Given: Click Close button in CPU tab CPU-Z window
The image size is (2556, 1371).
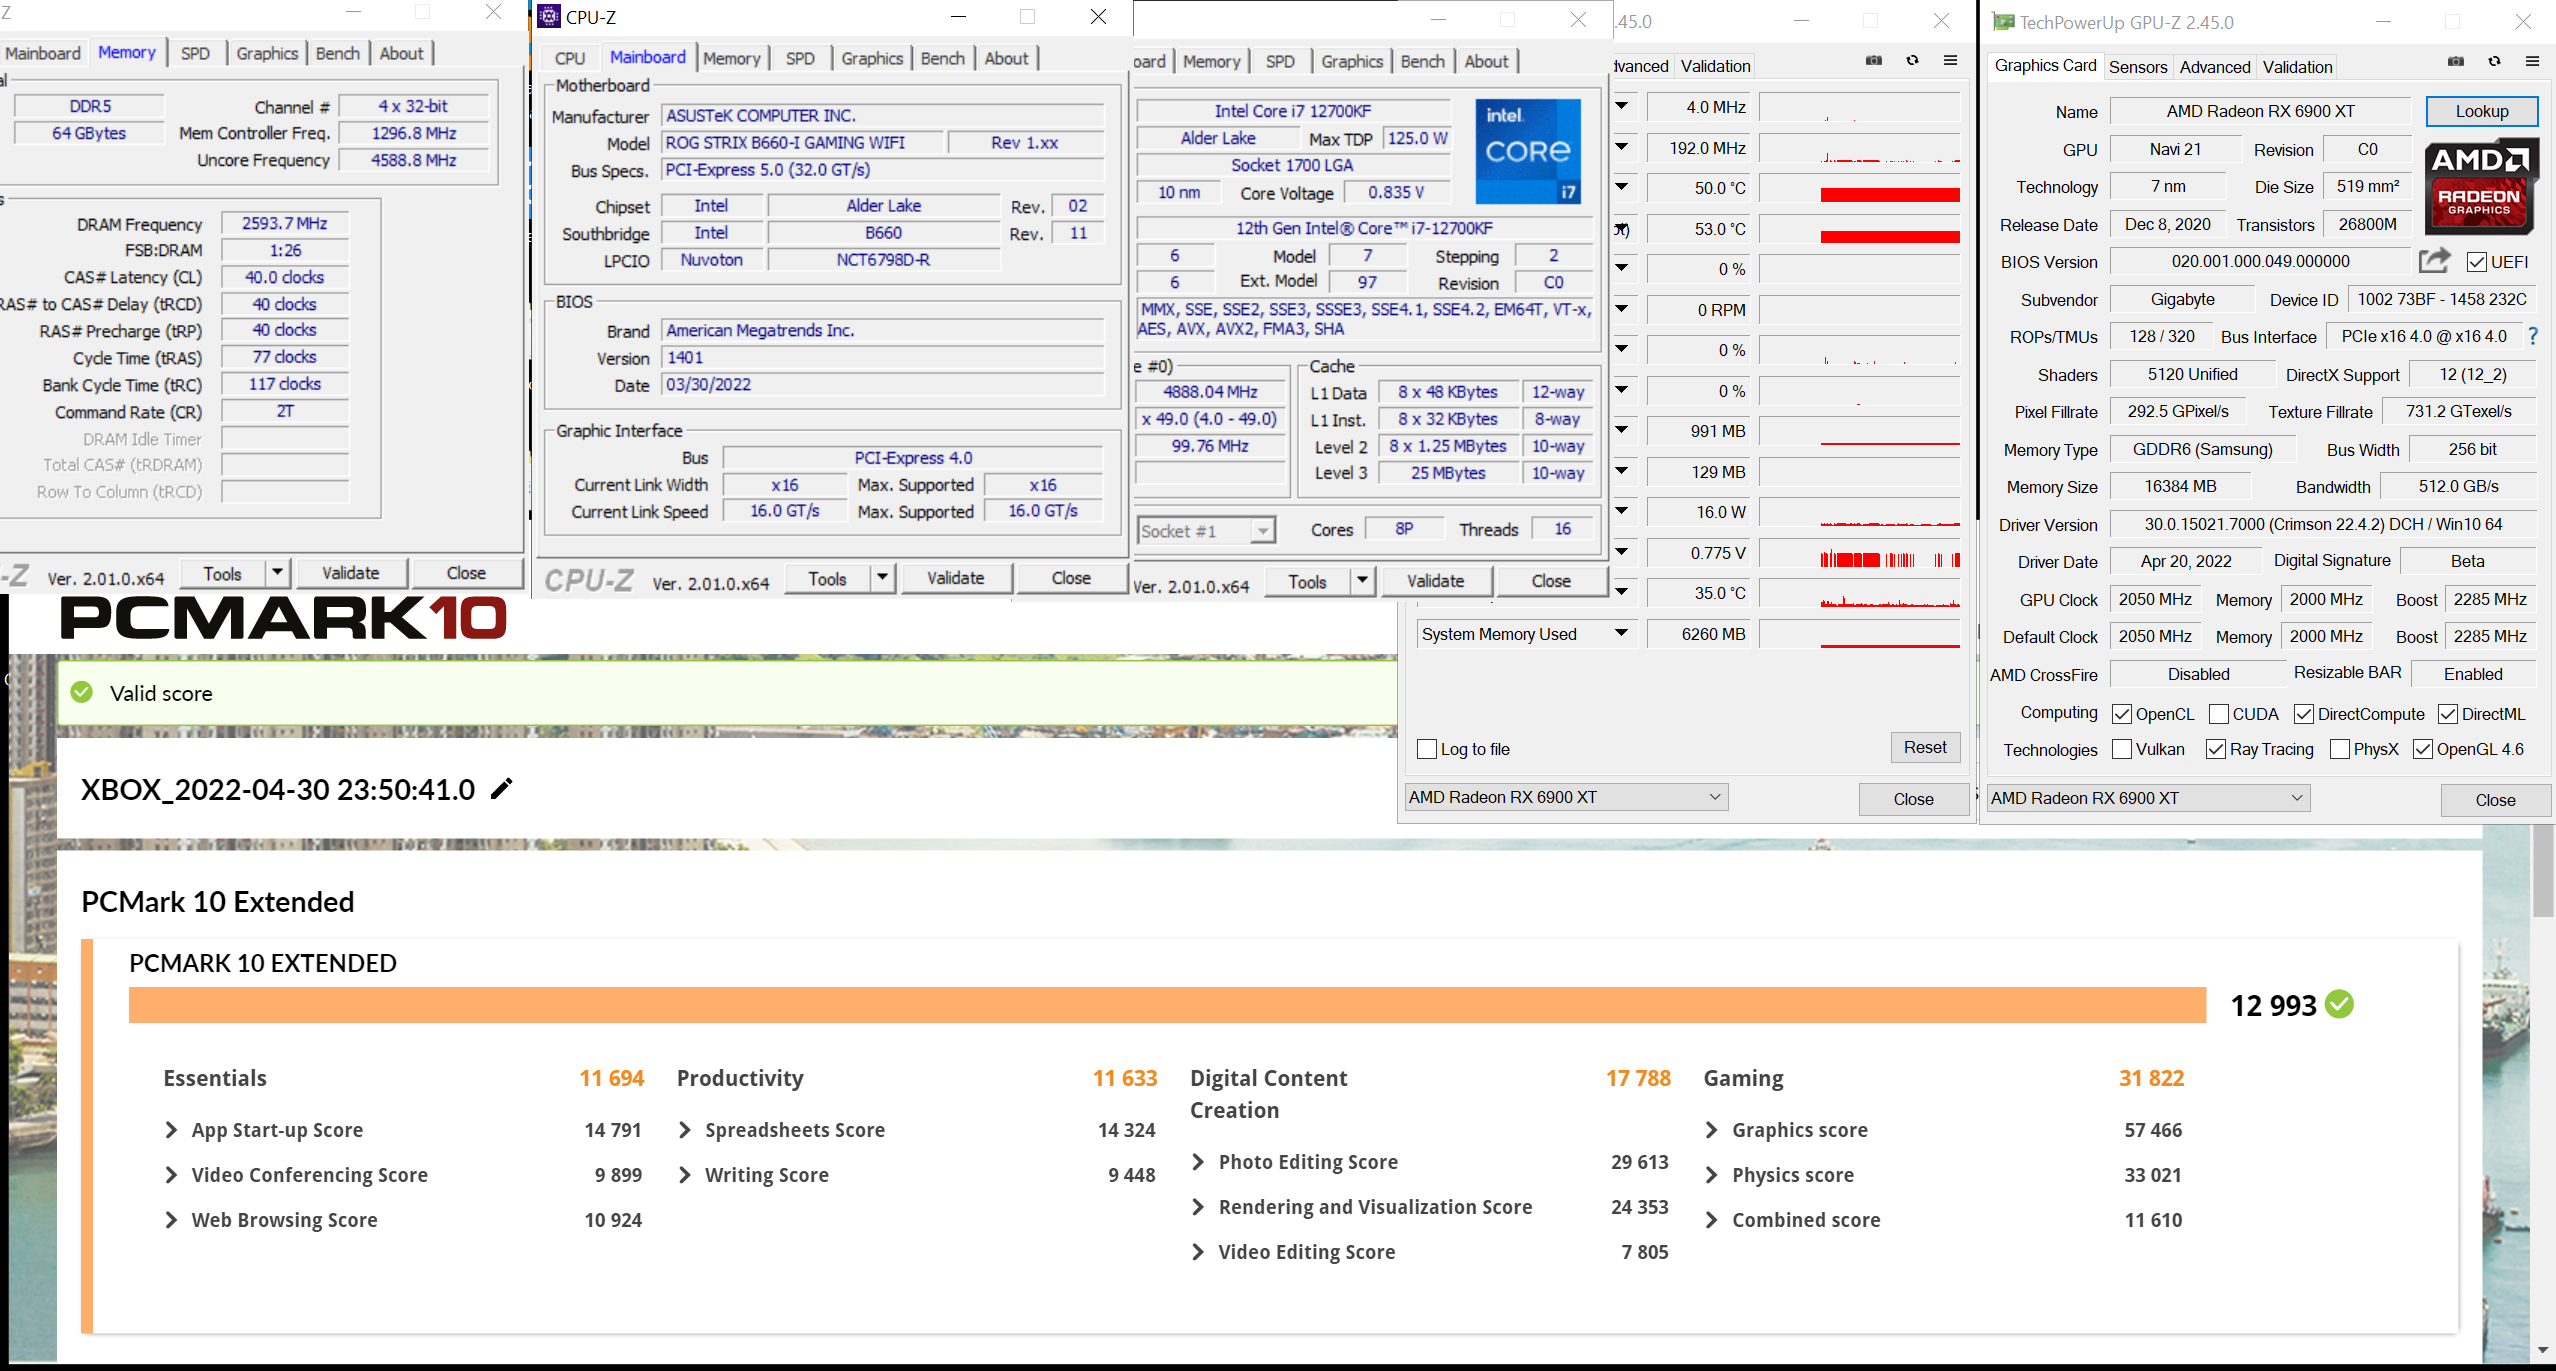Looking at the screenshot, I should click(x=1550, y=581).
